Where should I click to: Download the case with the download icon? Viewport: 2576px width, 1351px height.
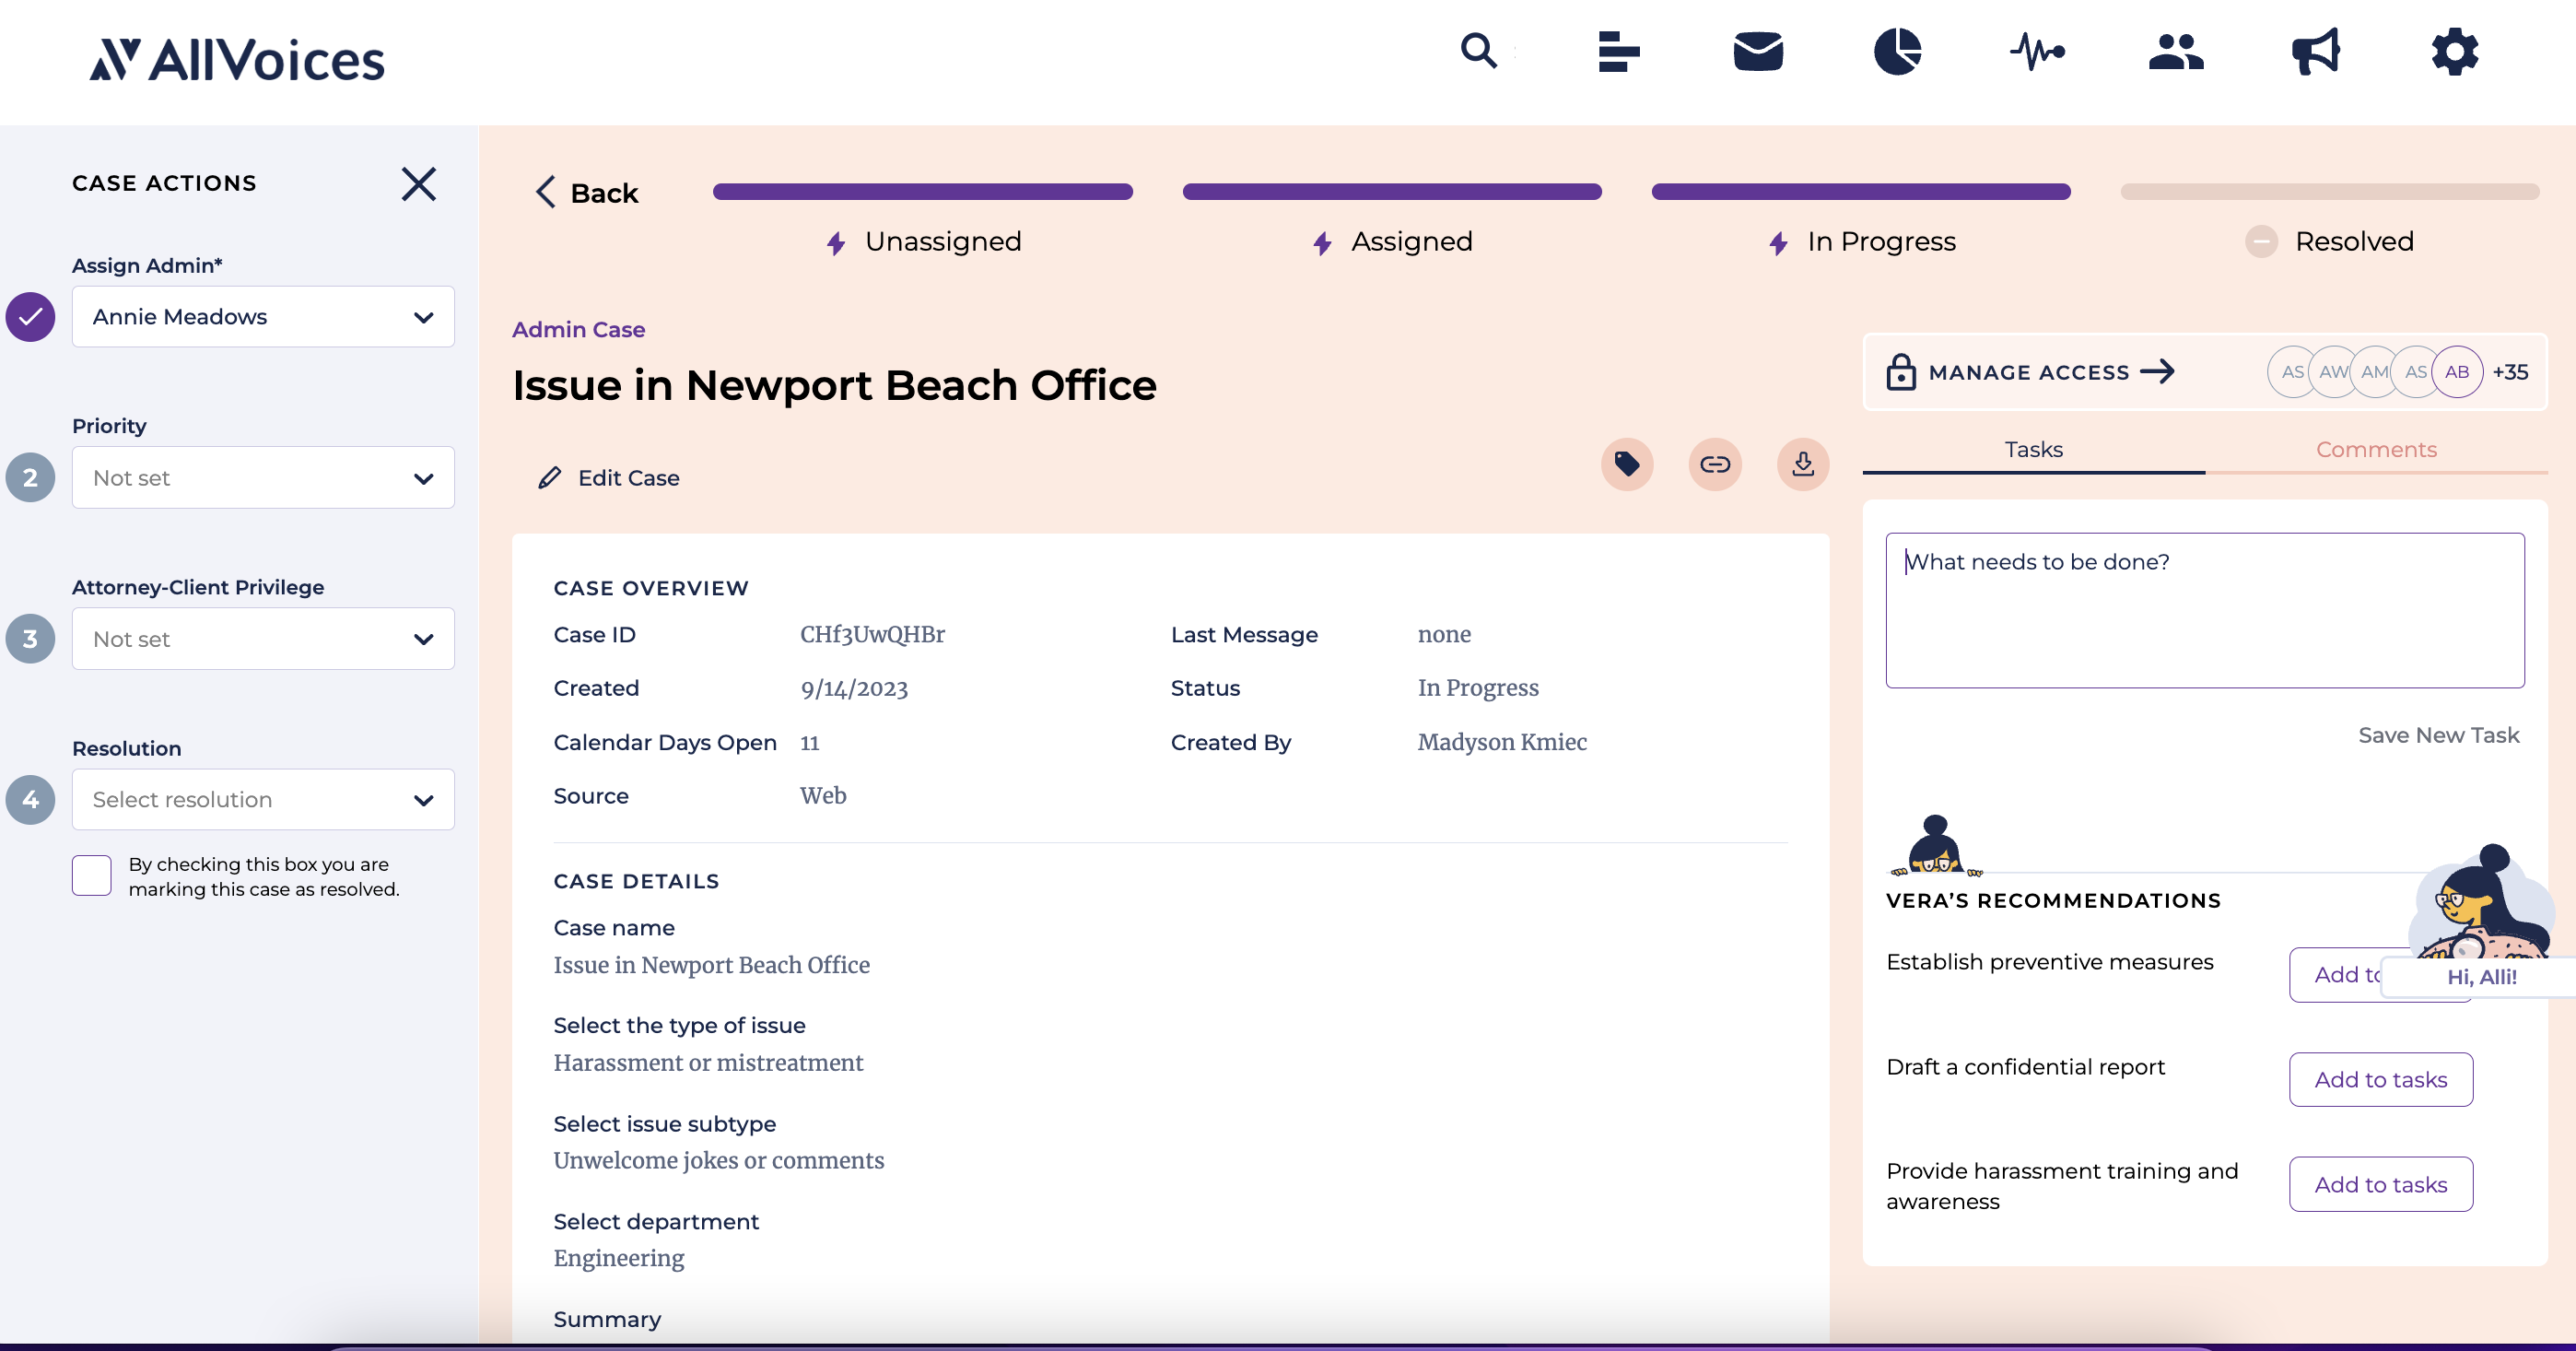[1803, 464]
